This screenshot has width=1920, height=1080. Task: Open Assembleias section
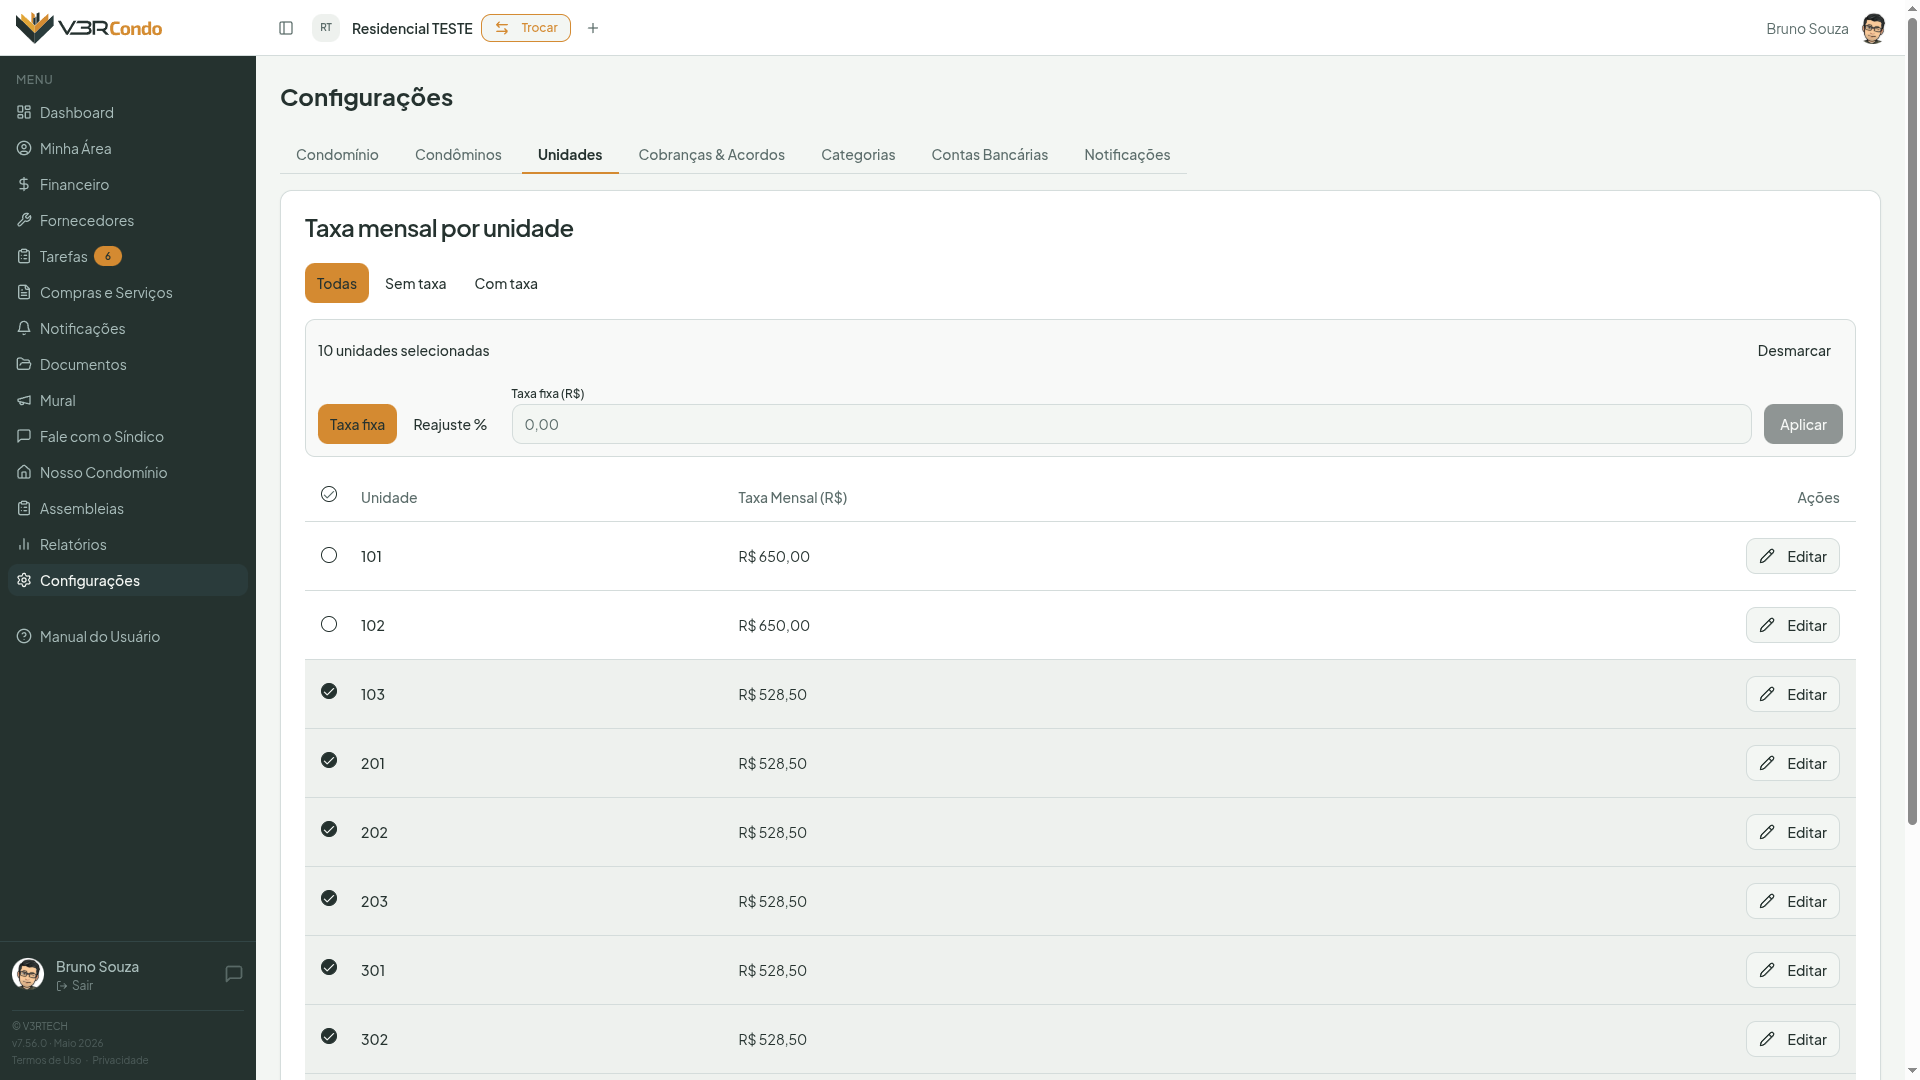pyautogui.click(x=128, y=508)
